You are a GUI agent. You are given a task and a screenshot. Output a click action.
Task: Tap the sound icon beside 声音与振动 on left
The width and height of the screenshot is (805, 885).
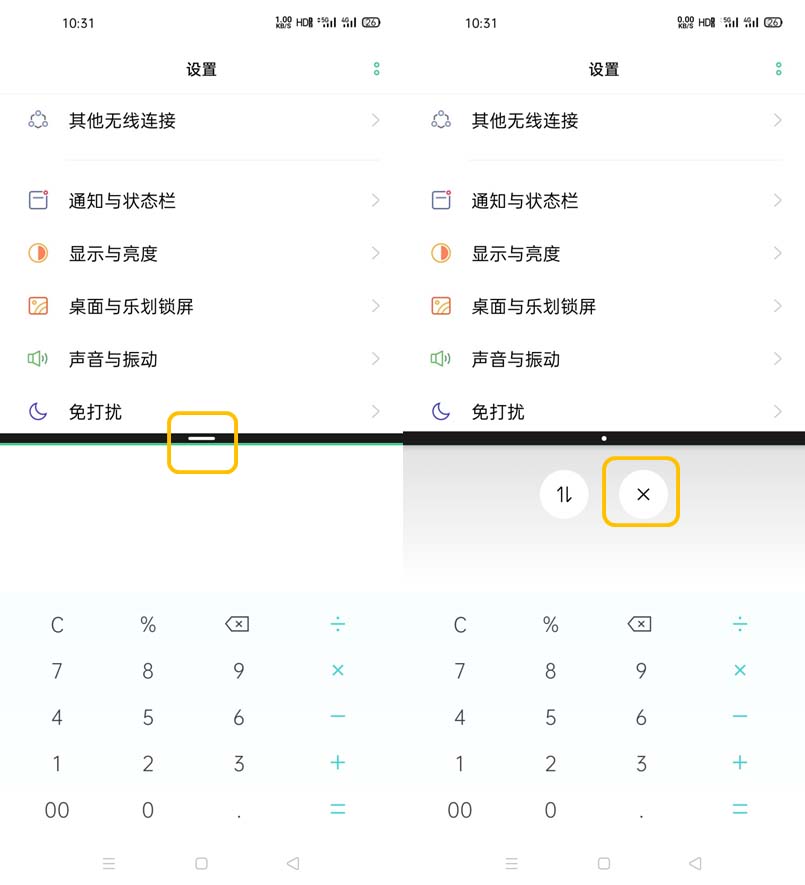[38, 358]
